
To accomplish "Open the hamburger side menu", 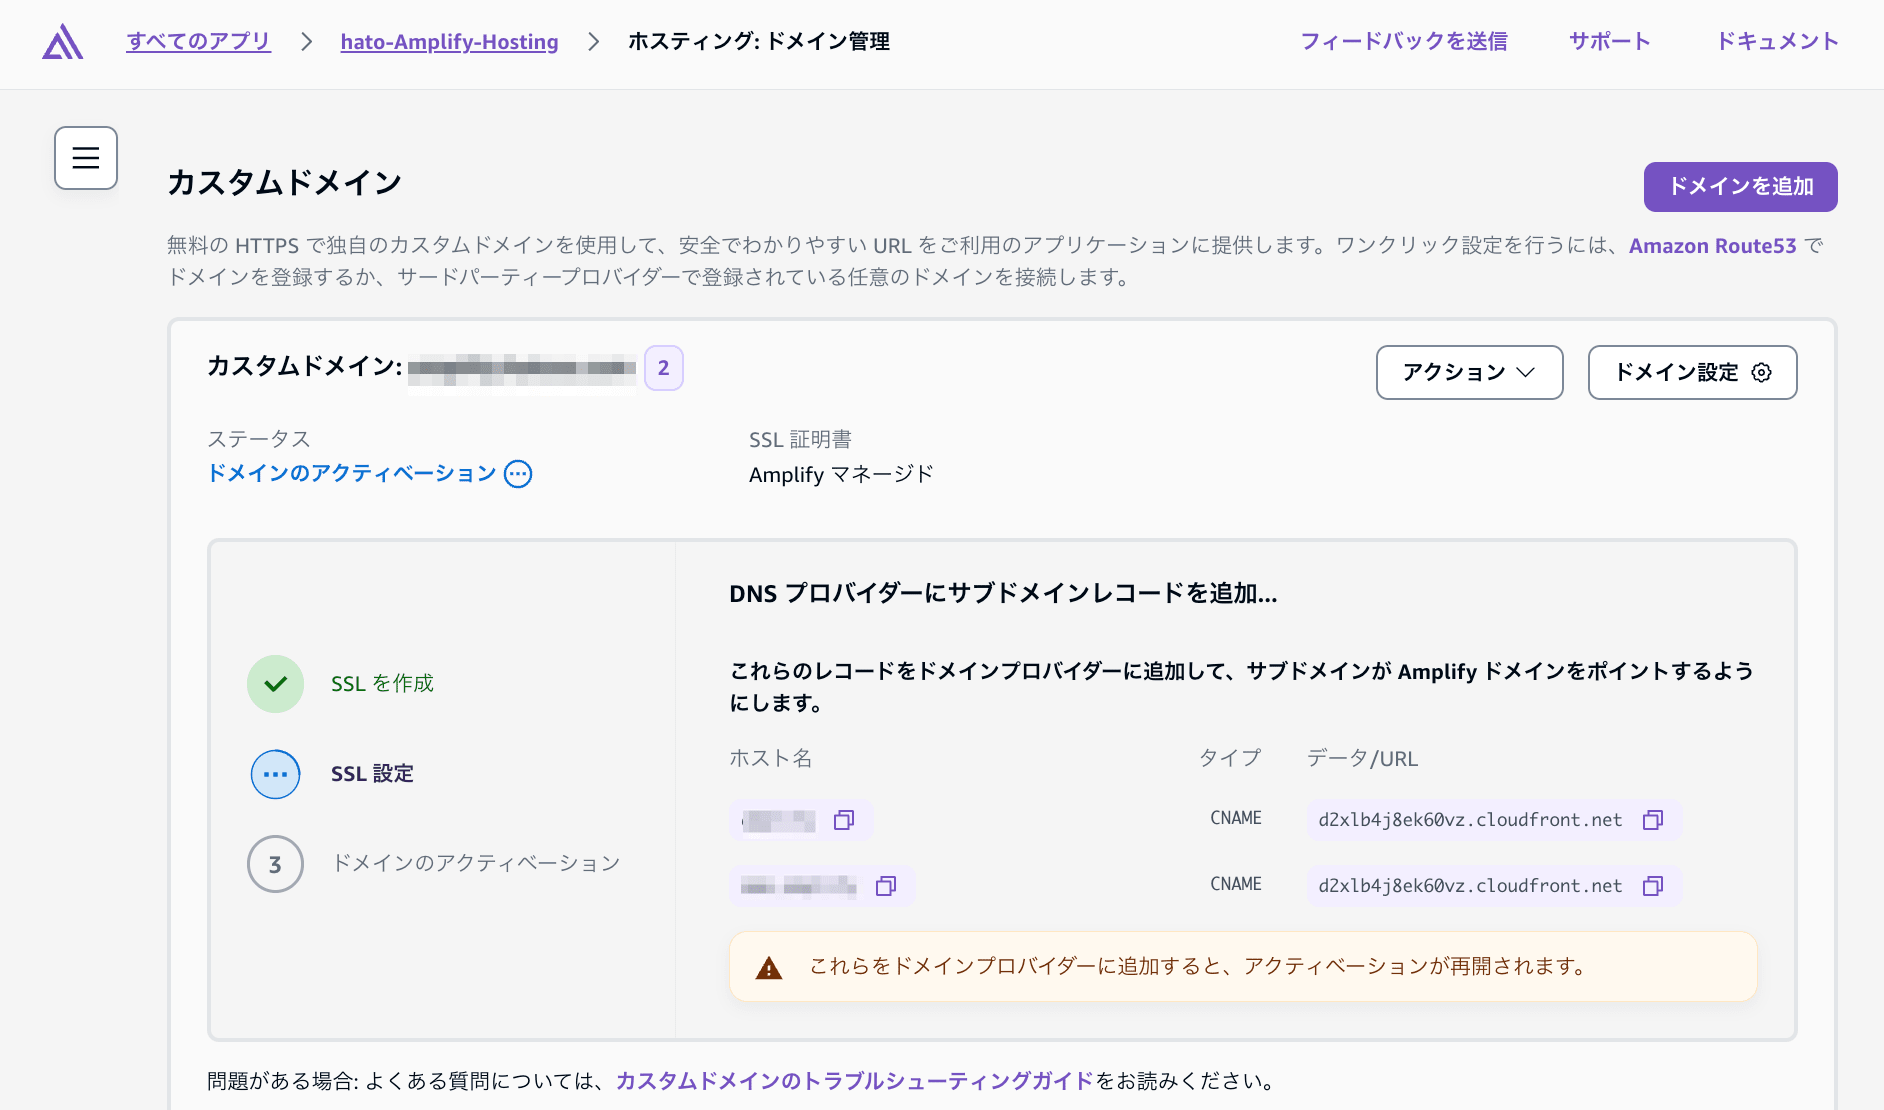I will click(86, 158).
